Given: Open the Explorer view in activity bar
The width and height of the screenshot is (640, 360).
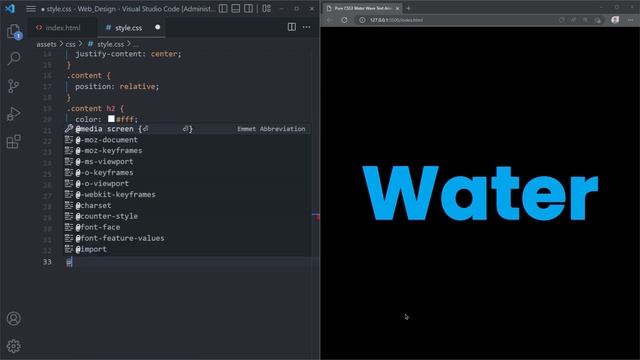Looking at the screenshot, I should [14, 31].
